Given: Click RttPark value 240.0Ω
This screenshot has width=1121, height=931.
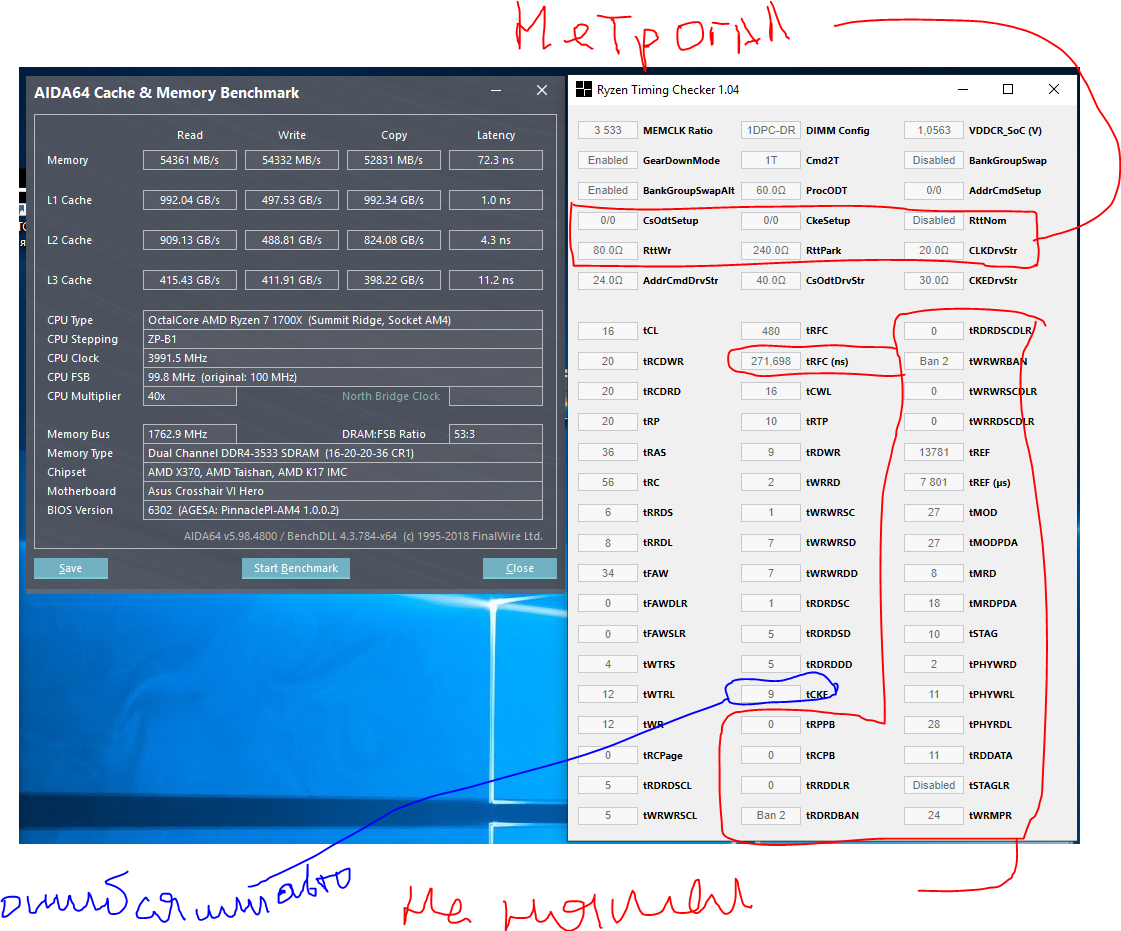Looking at the screenshot, I should [771, 250].
